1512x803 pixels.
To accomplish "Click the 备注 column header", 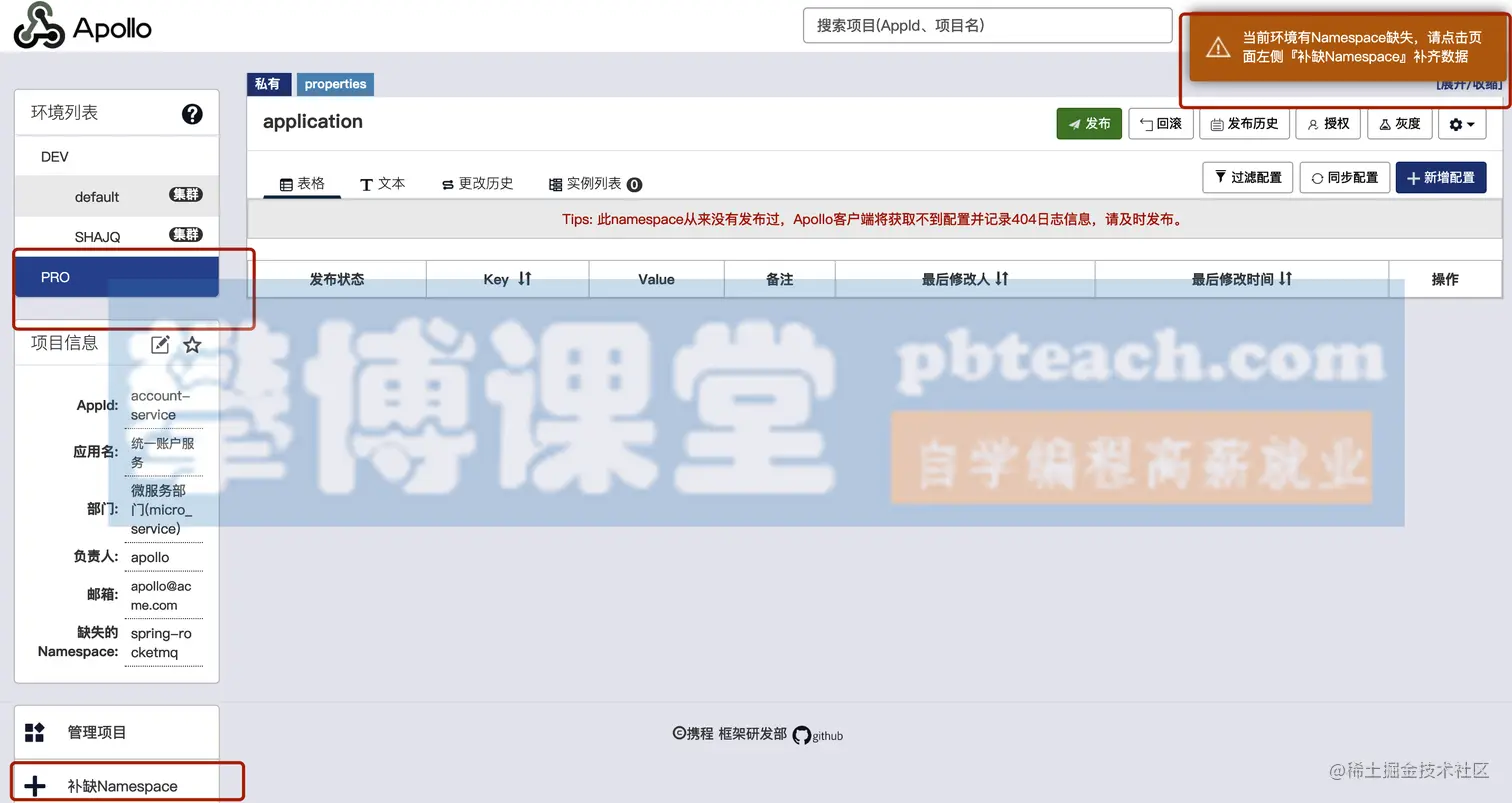I will tap(780, 279).
